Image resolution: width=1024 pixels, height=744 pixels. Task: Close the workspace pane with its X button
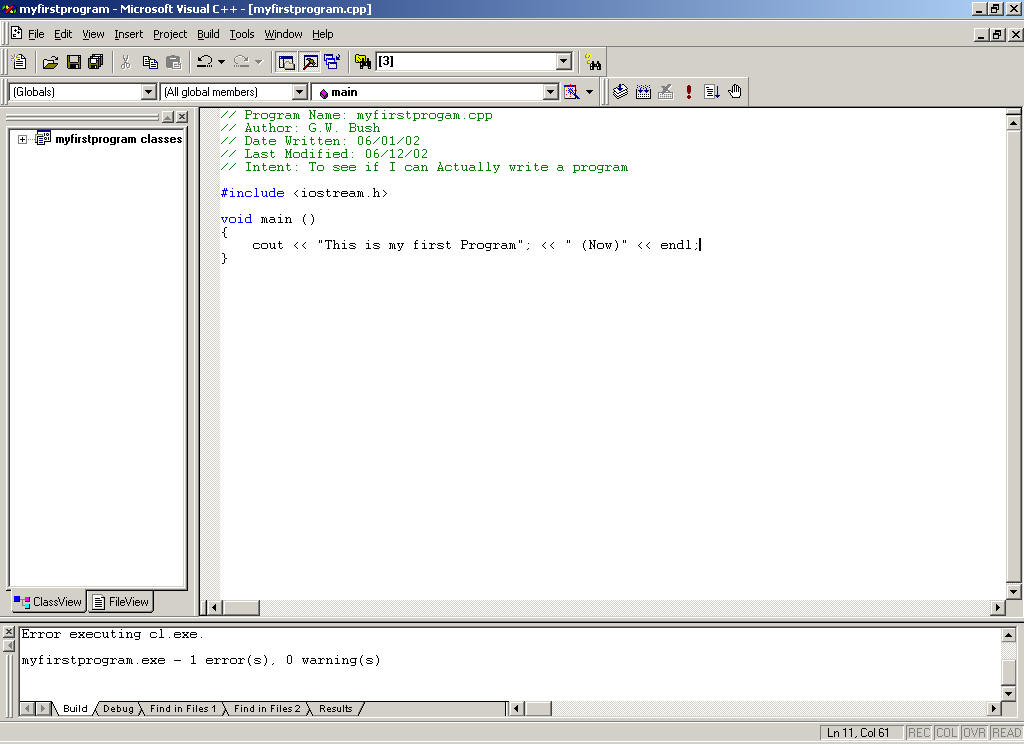tap(182, 117)
